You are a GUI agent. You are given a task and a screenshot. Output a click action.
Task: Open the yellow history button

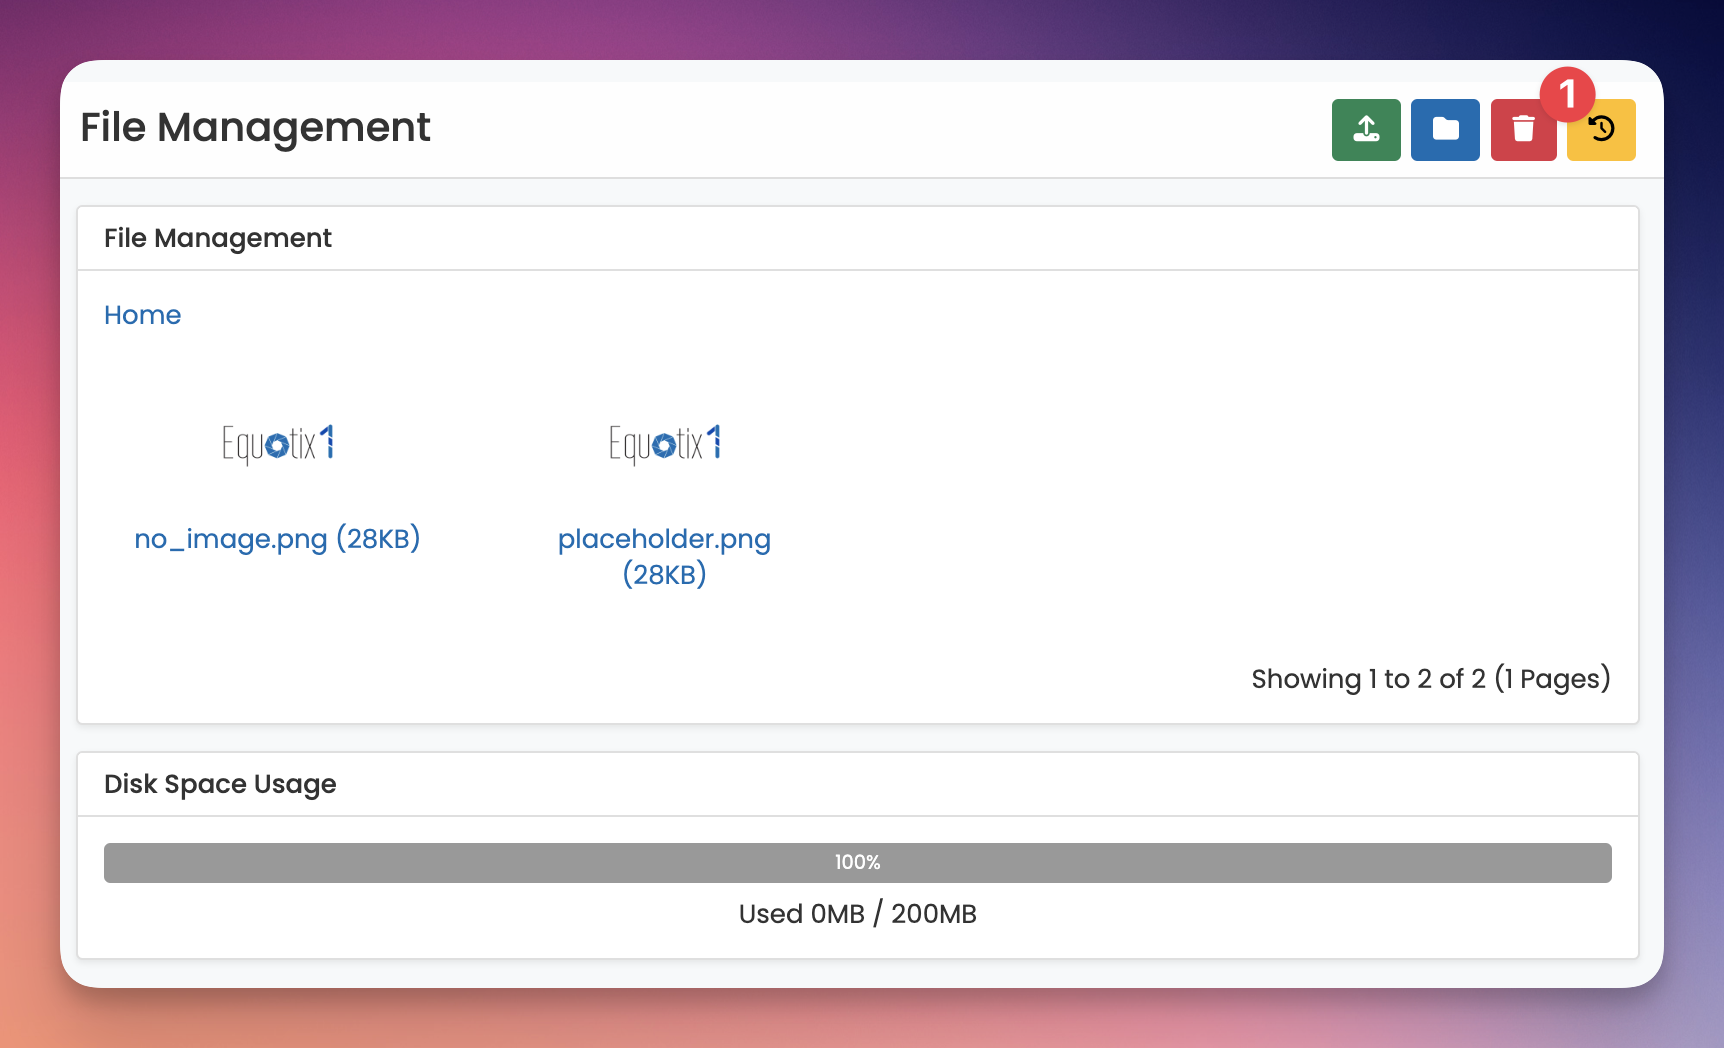tap(1602, 132)
